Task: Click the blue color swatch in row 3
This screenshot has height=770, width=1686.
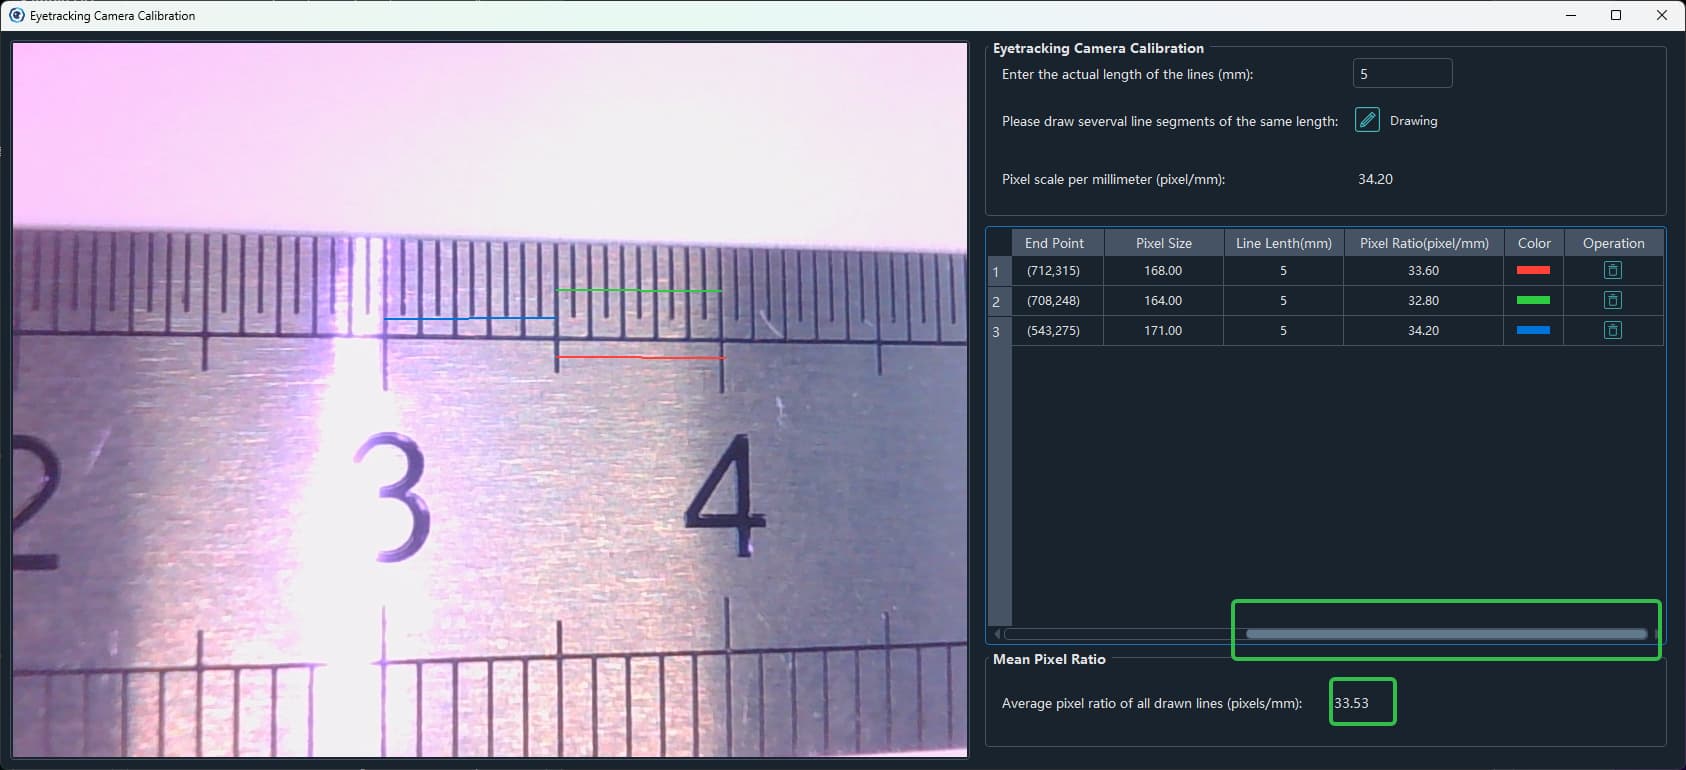Action: coord(1533,330)
